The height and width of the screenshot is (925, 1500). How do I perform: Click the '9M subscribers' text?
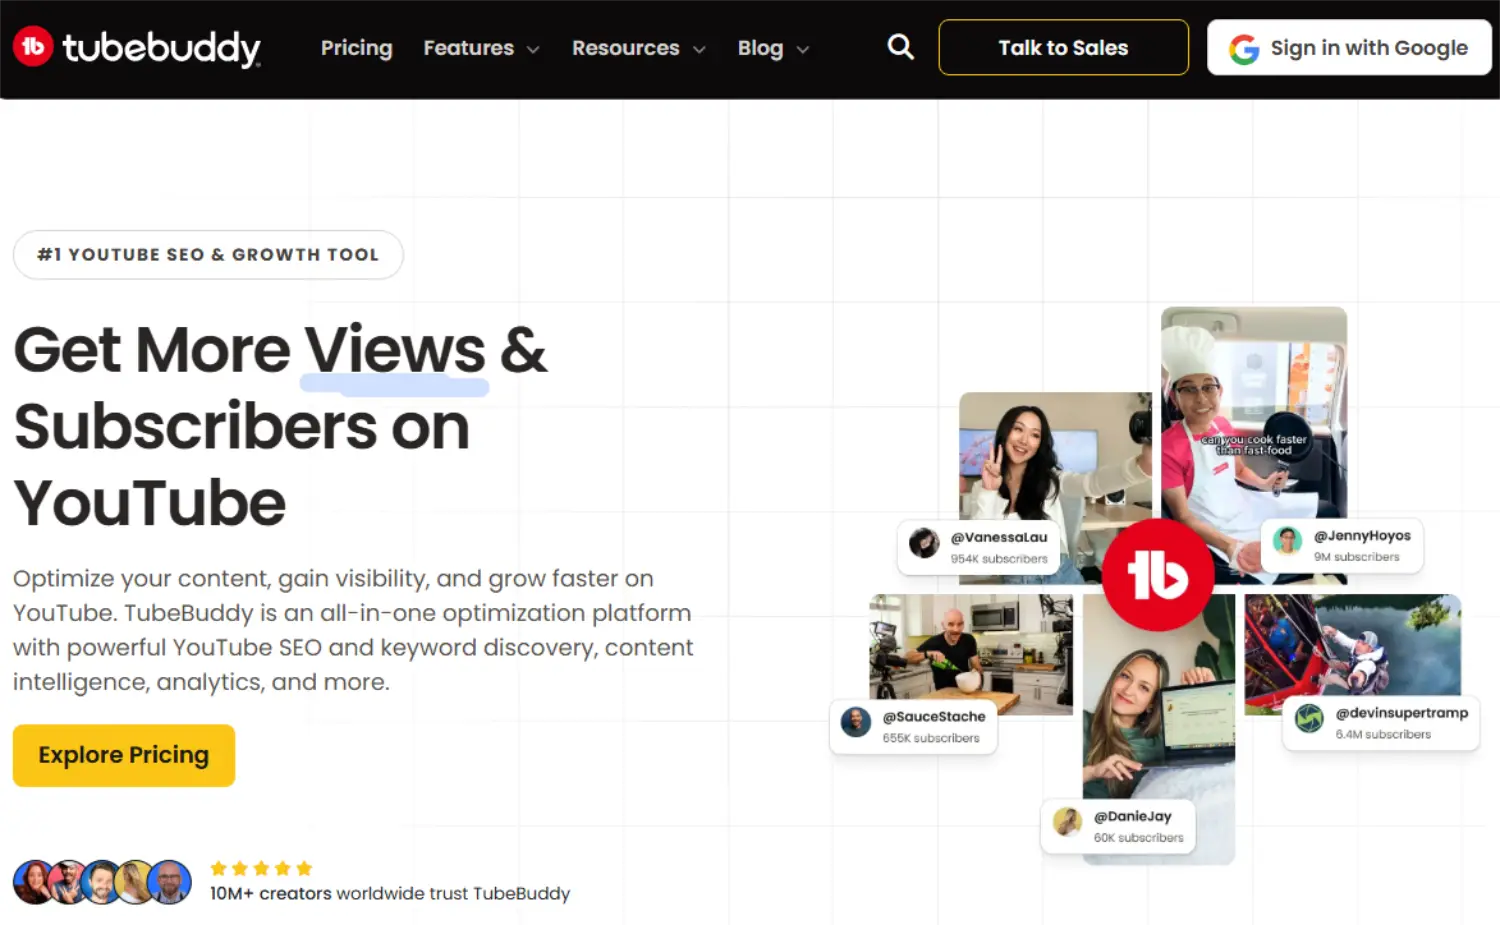[1356, 557]
